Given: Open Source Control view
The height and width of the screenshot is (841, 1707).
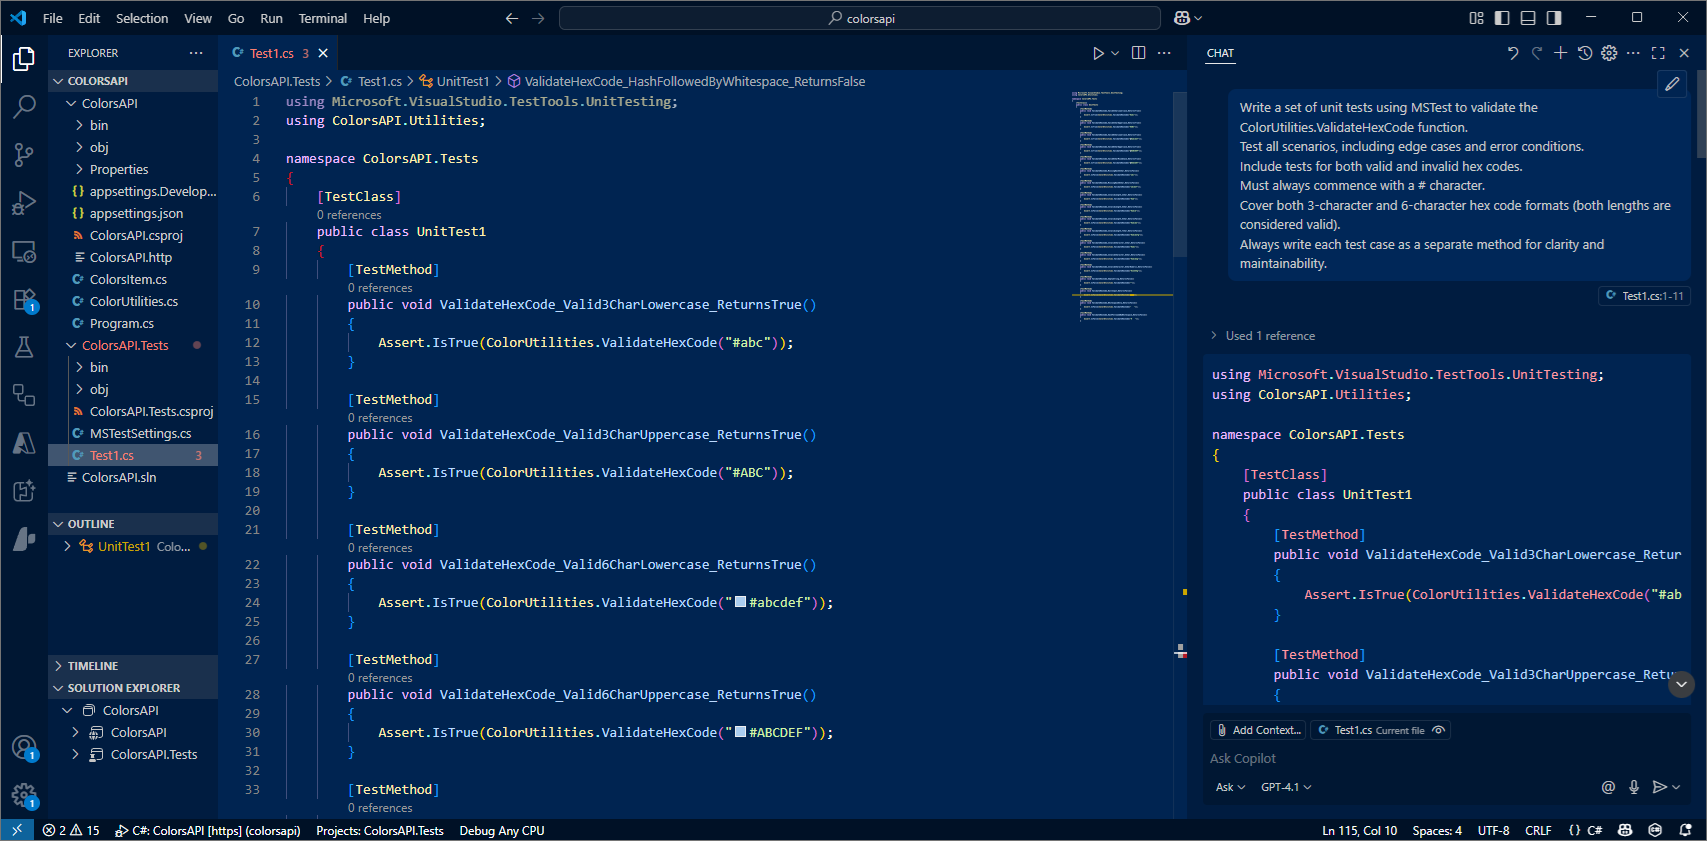Looking at the screenshot, I should (x=24, y=154).
